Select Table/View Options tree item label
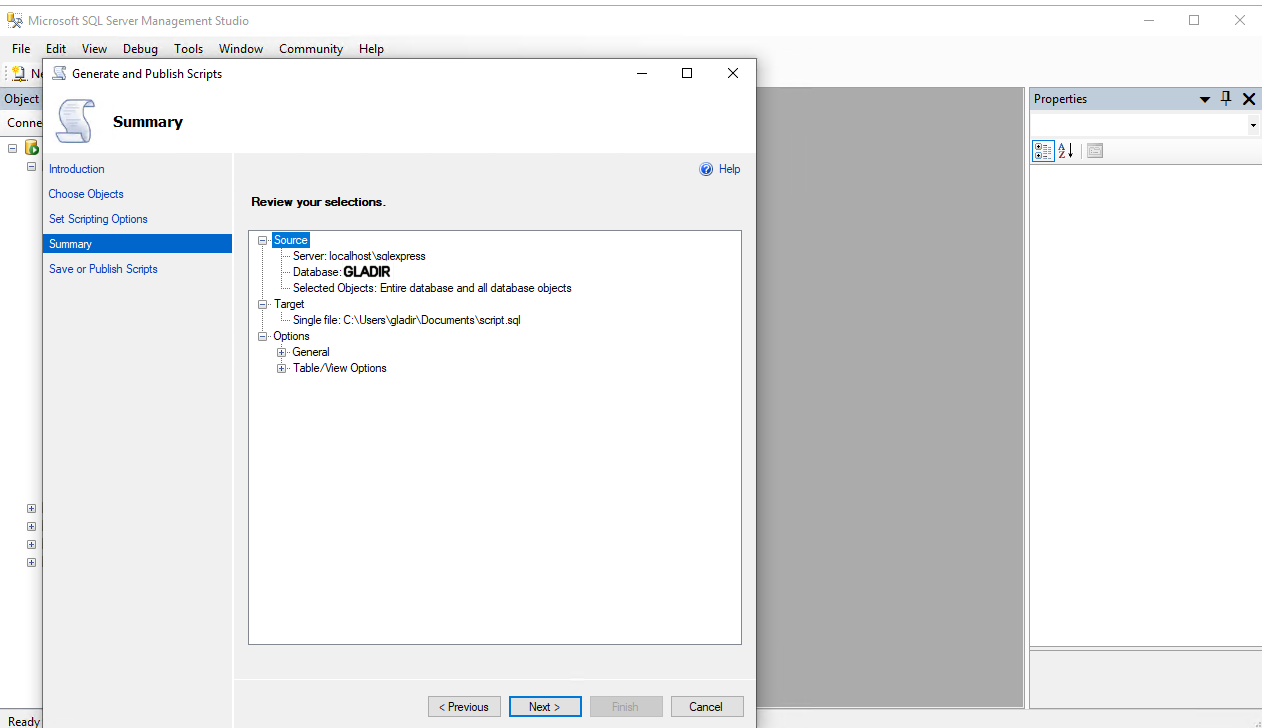This screenshot has width=1262, height=728. tap(339, 368)
